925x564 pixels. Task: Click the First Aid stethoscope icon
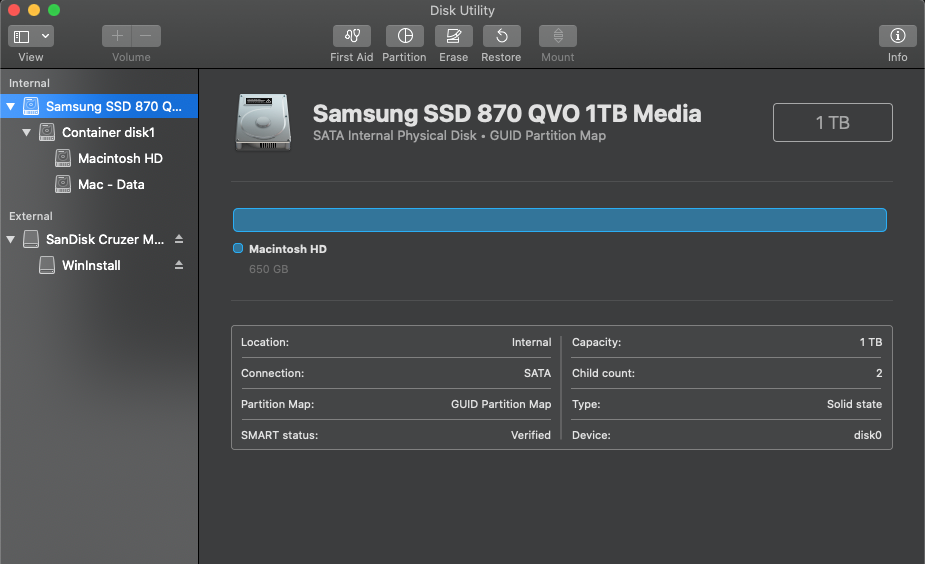tap(352, 36)
